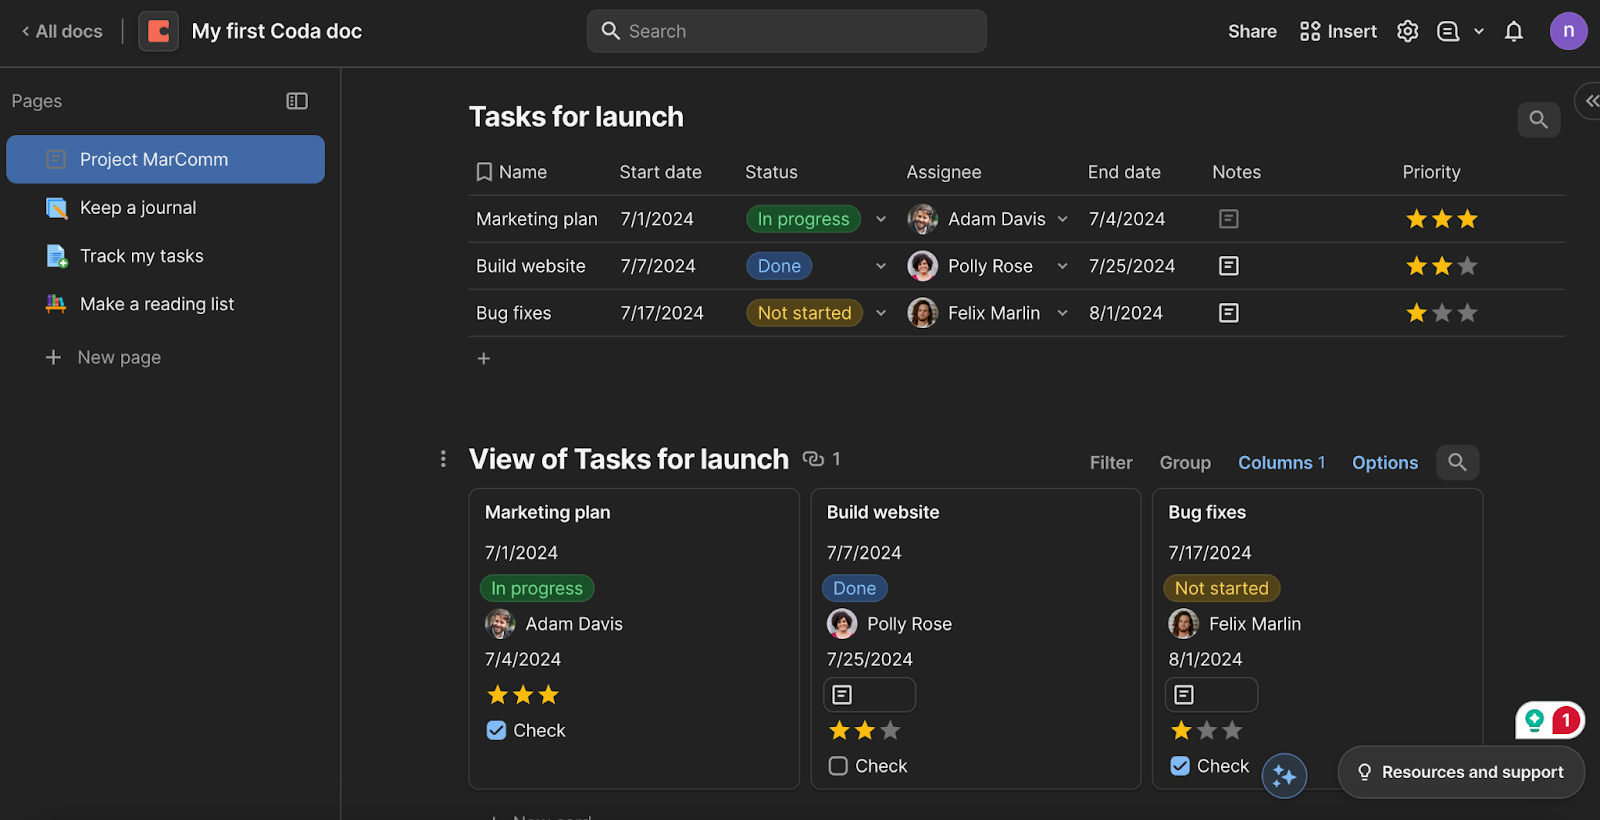The height and width of the screenshot is (820, 1600).
Task: Open the notes icon for Build website row
Action: (1229, 266)
